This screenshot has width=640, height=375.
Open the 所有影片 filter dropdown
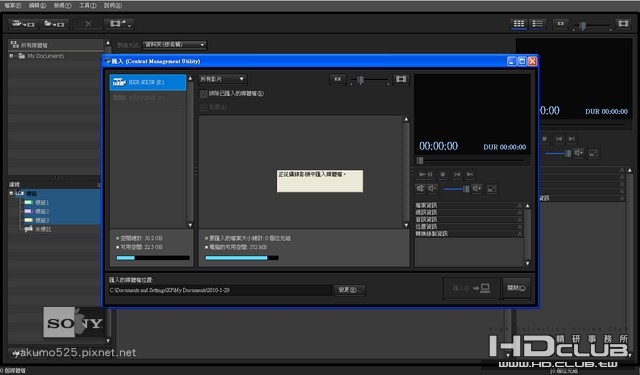223,79
